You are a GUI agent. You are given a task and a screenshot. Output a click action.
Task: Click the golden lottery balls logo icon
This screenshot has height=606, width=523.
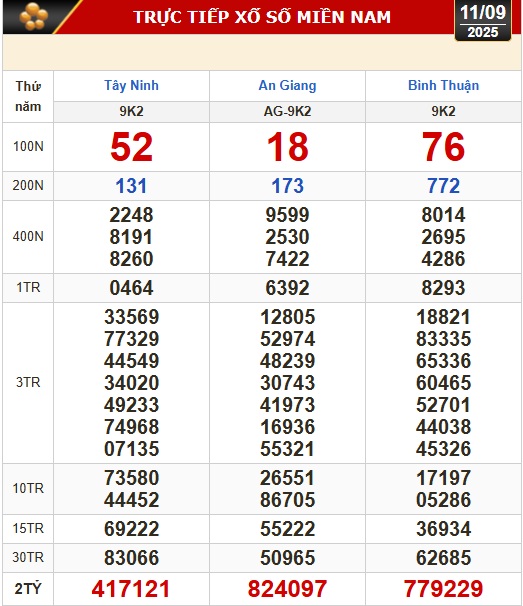[33, 16]
